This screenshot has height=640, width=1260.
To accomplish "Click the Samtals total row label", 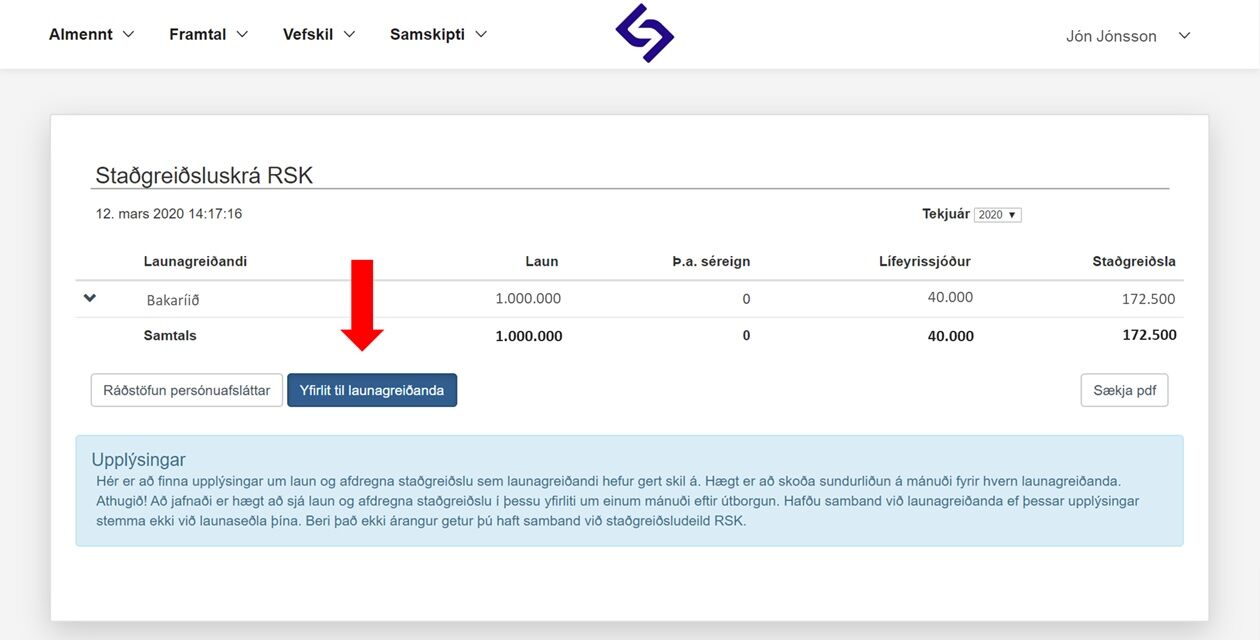I will coord(170,336).
